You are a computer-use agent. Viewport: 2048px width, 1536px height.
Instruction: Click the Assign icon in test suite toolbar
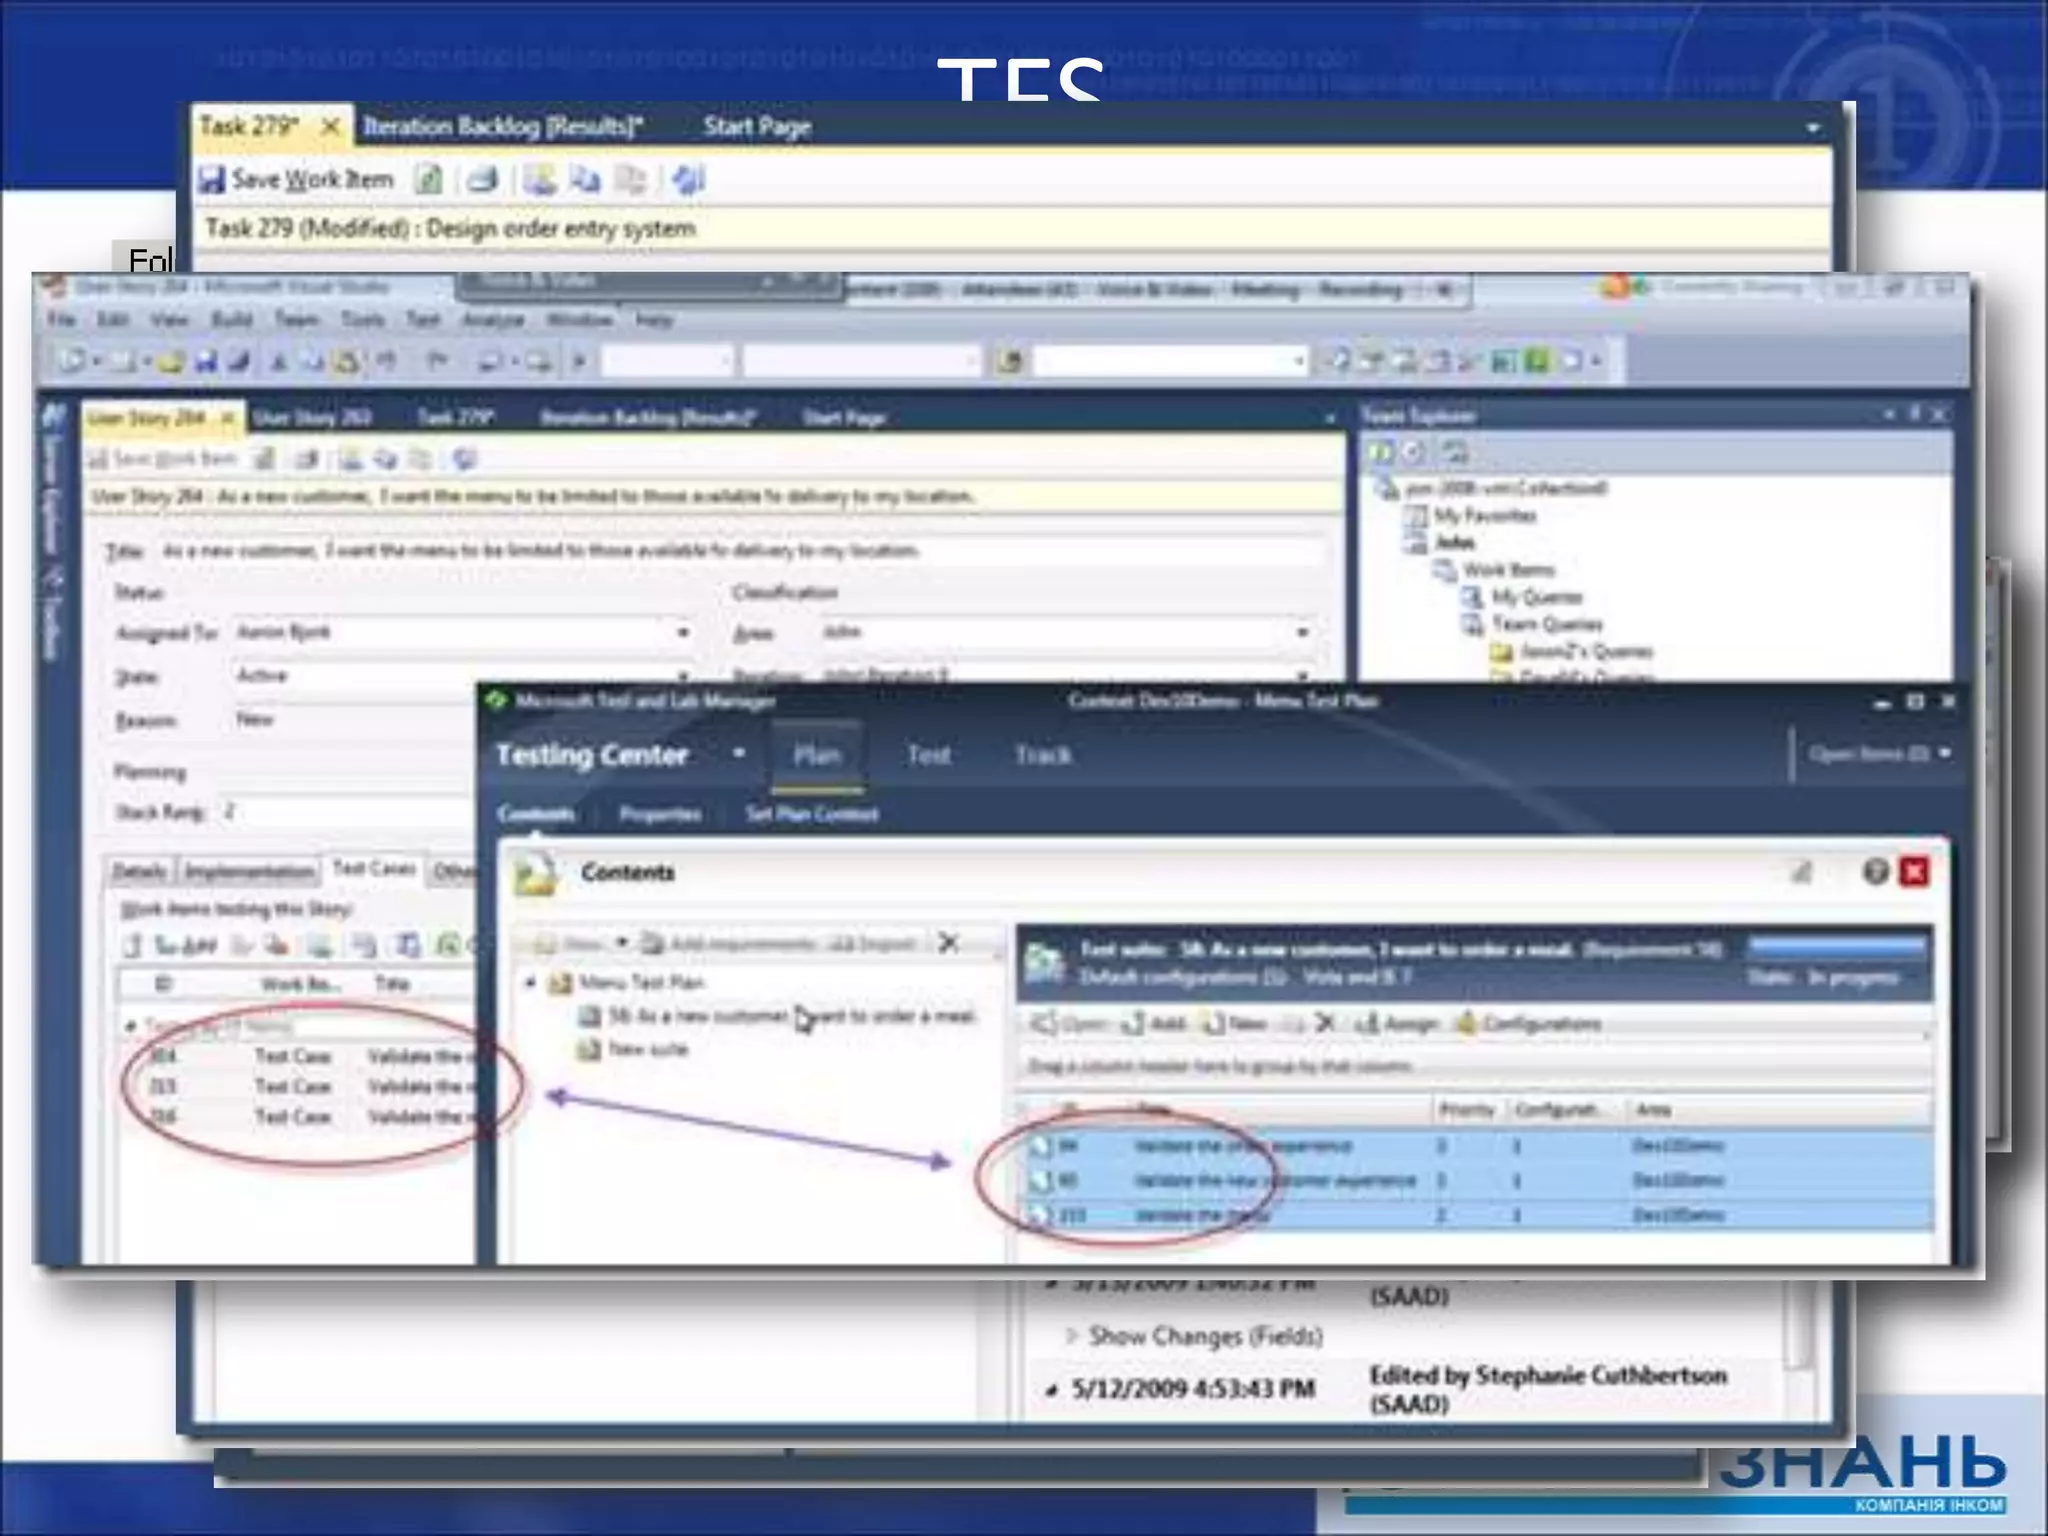(1366, 1023)
